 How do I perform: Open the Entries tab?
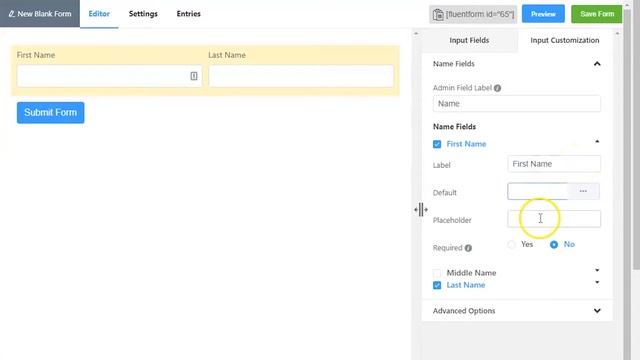189,14
